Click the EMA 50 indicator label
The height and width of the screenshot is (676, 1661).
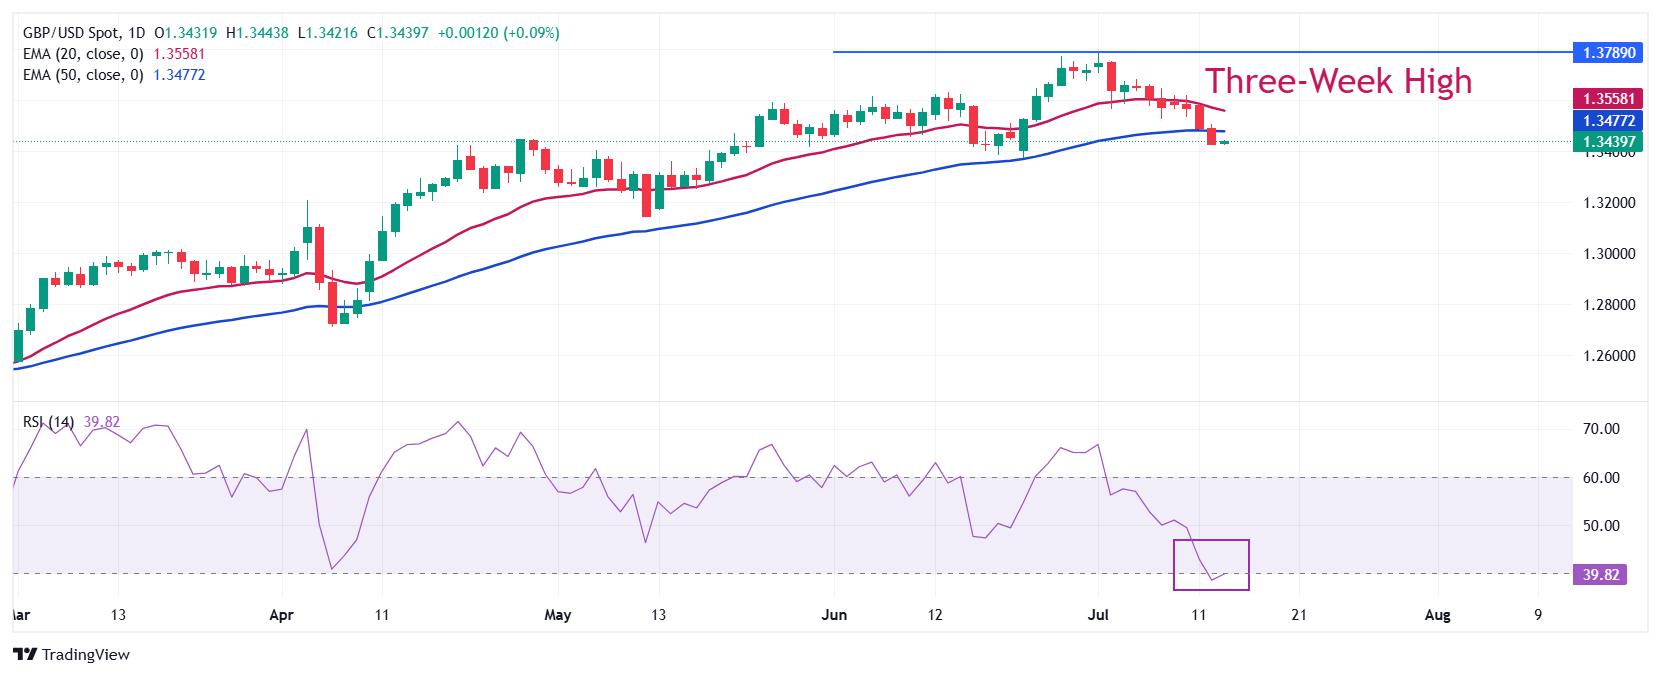click(84, 75)
